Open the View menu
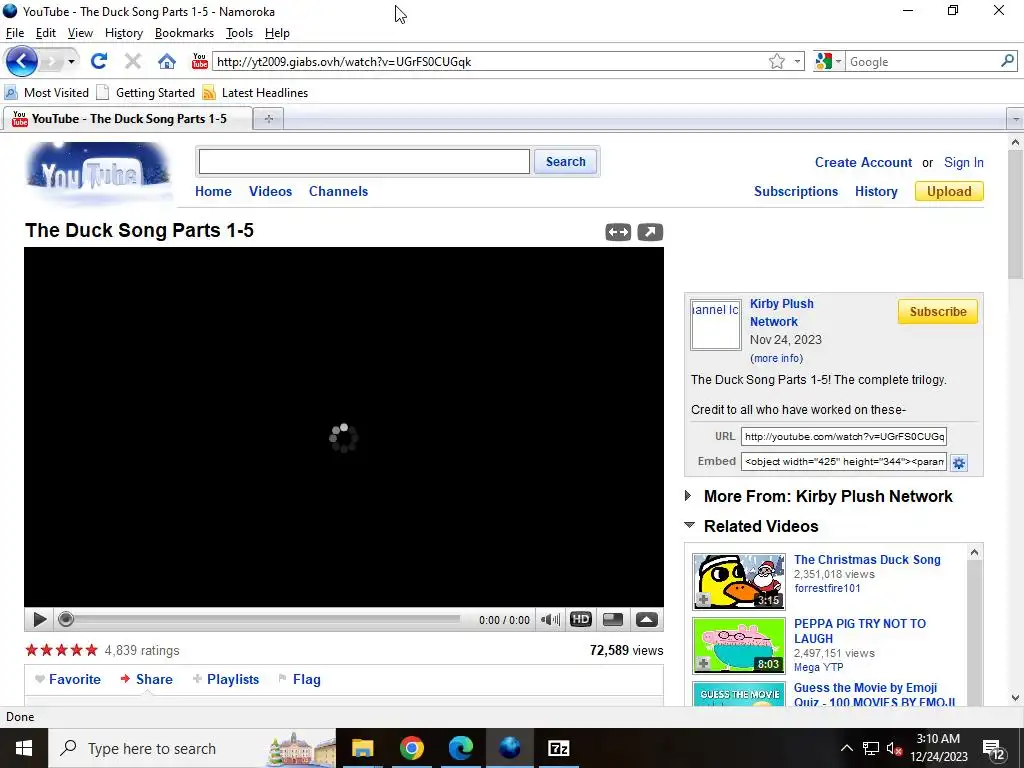Screen dimensions: 1024x768 click(80, 33)
